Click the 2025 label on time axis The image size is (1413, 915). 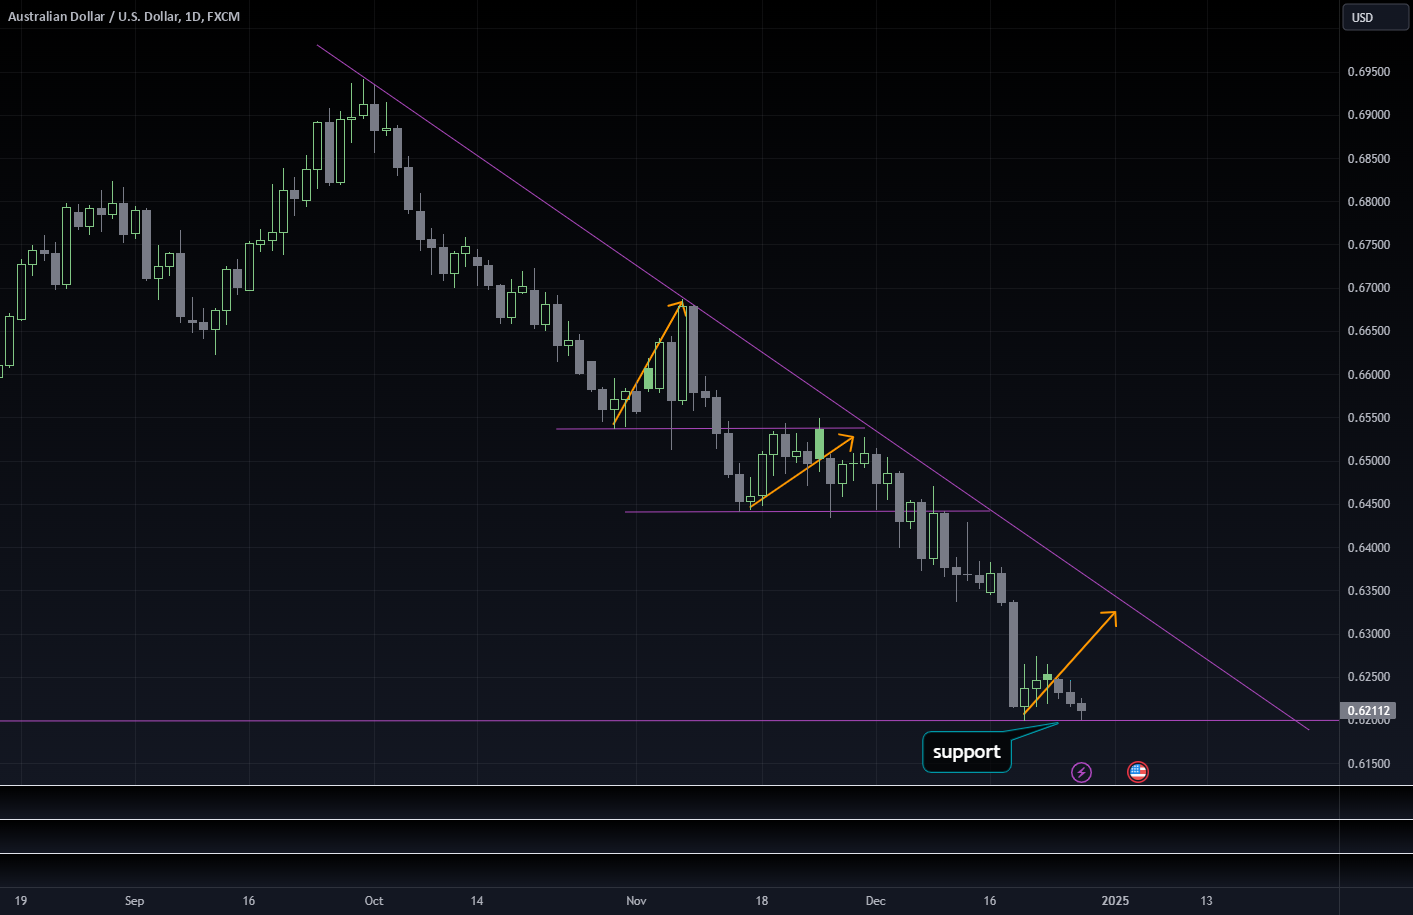[x=1115, y=901]
